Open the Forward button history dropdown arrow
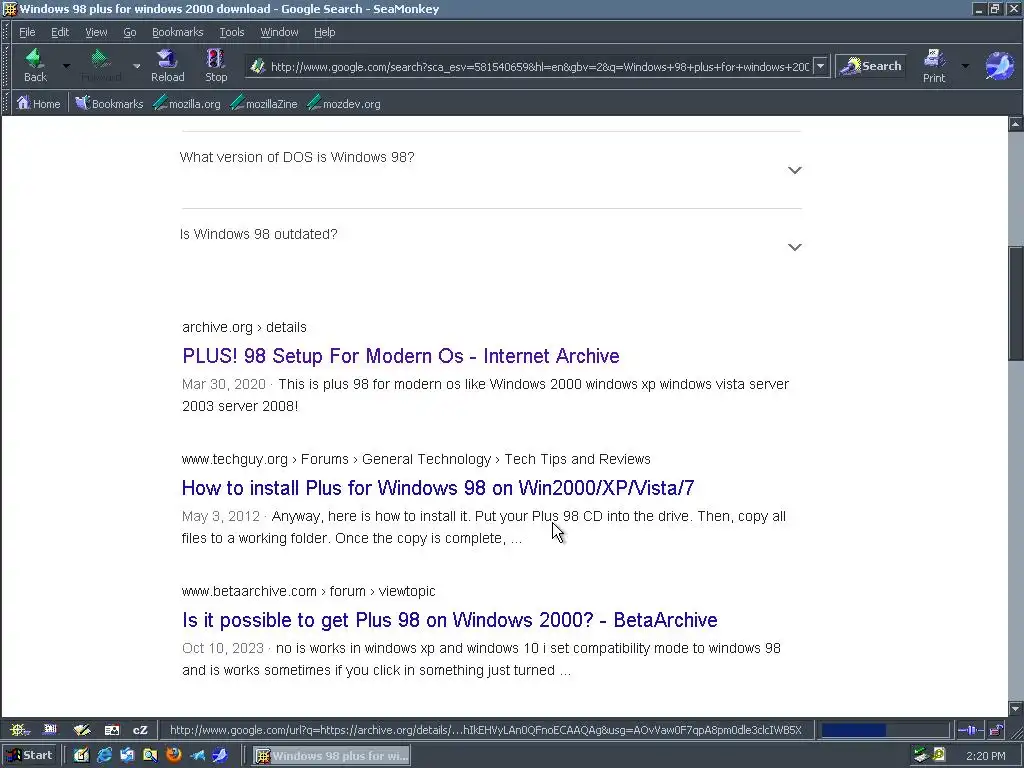This screenshot has height=768, width=1024. (x=136, y=66)
